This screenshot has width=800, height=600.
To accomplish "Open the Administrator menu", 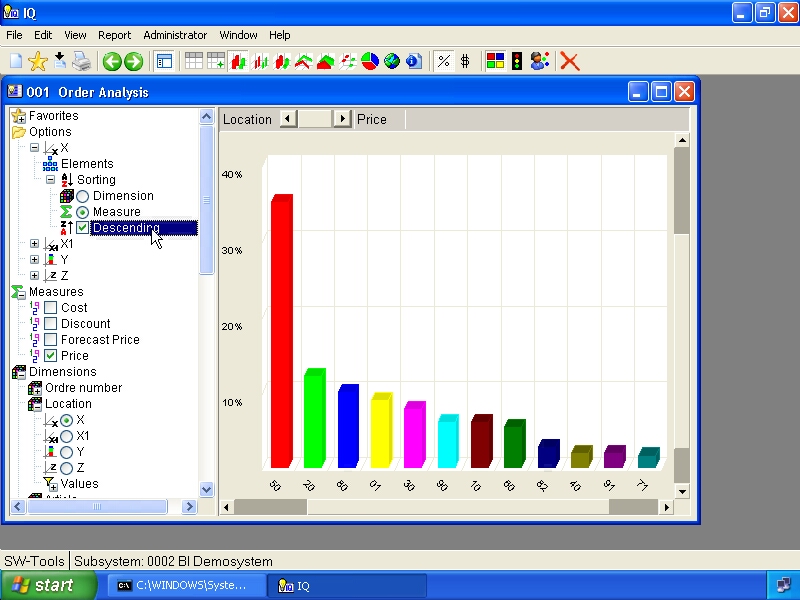I will click(x=175, y=35).
